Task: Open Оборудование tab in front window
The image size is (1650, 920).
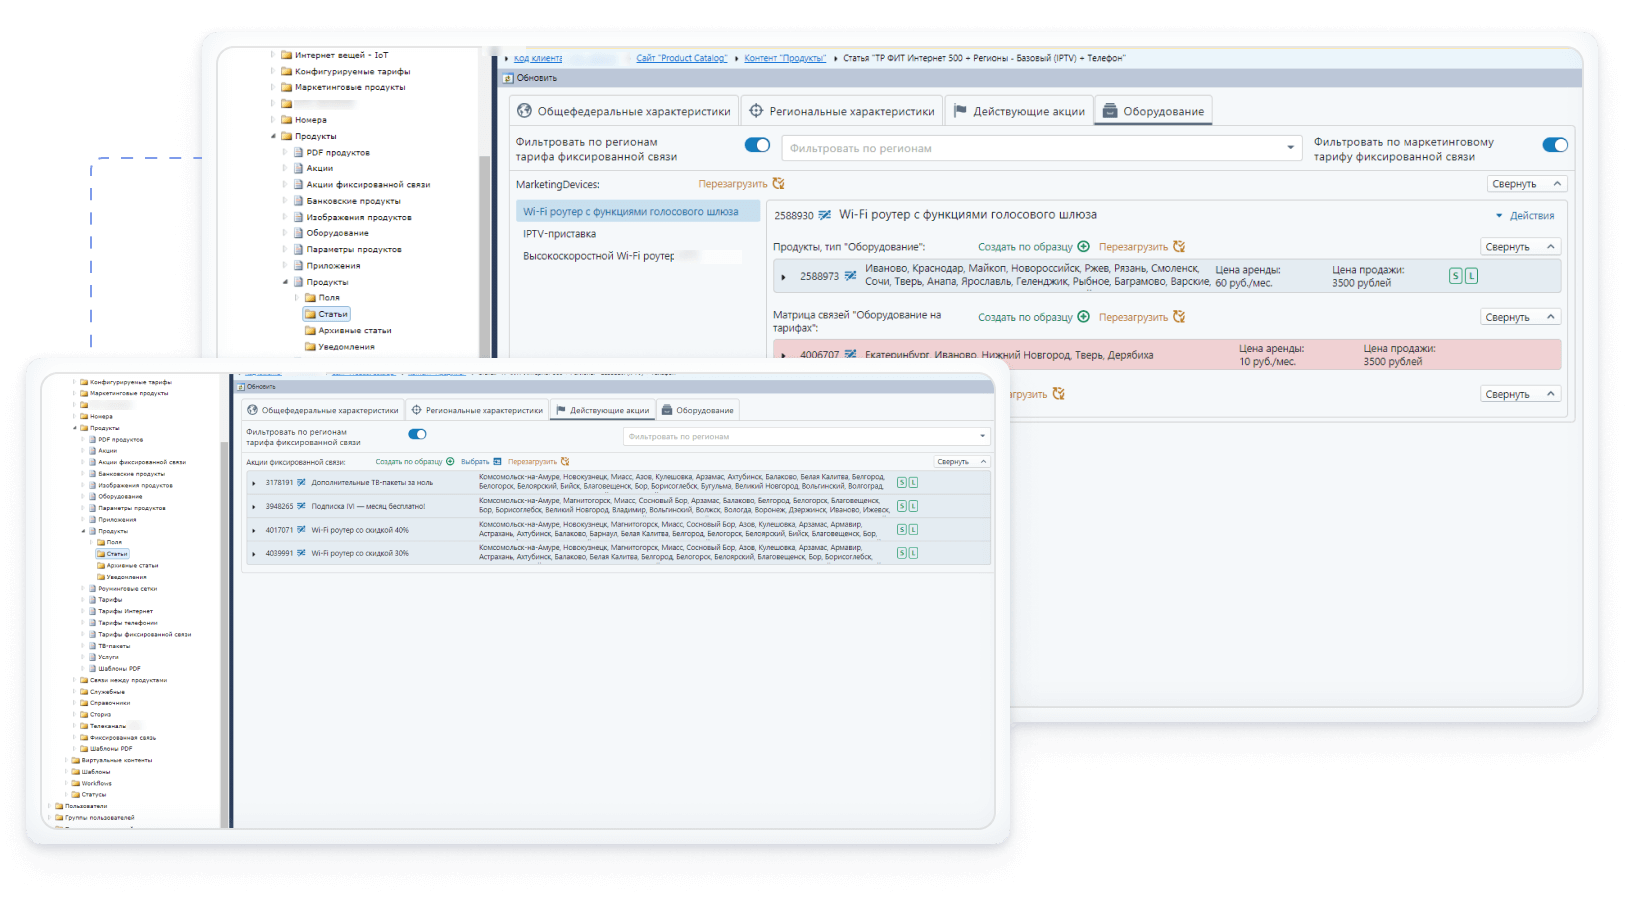Action: coord(698,410)
